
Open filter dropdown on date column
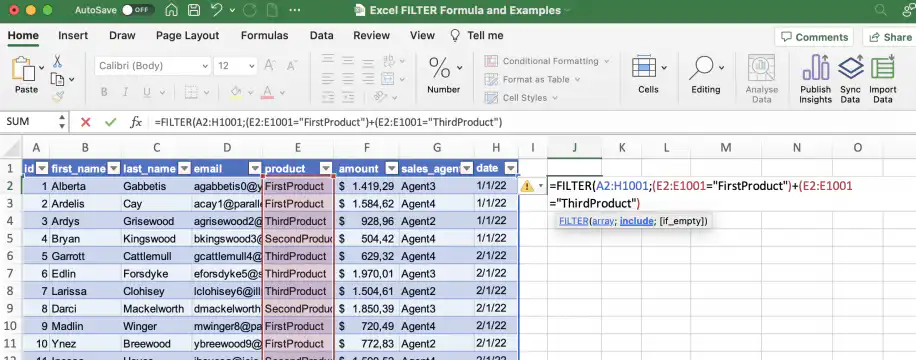511,168
